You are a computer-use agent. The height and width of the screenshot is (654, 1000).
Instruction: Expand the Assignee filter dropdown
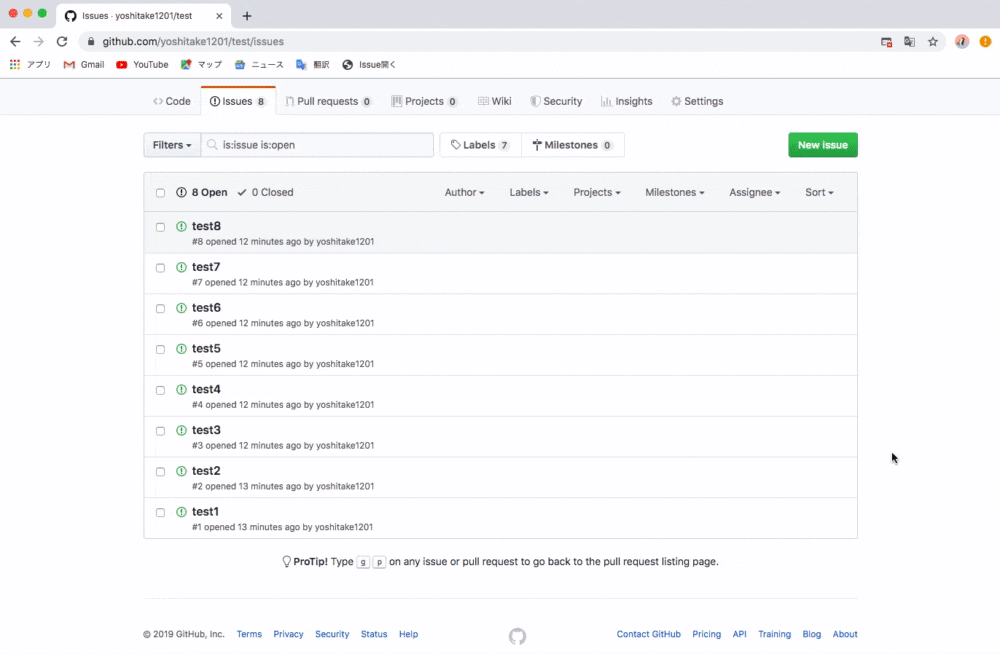pos(754,192)
